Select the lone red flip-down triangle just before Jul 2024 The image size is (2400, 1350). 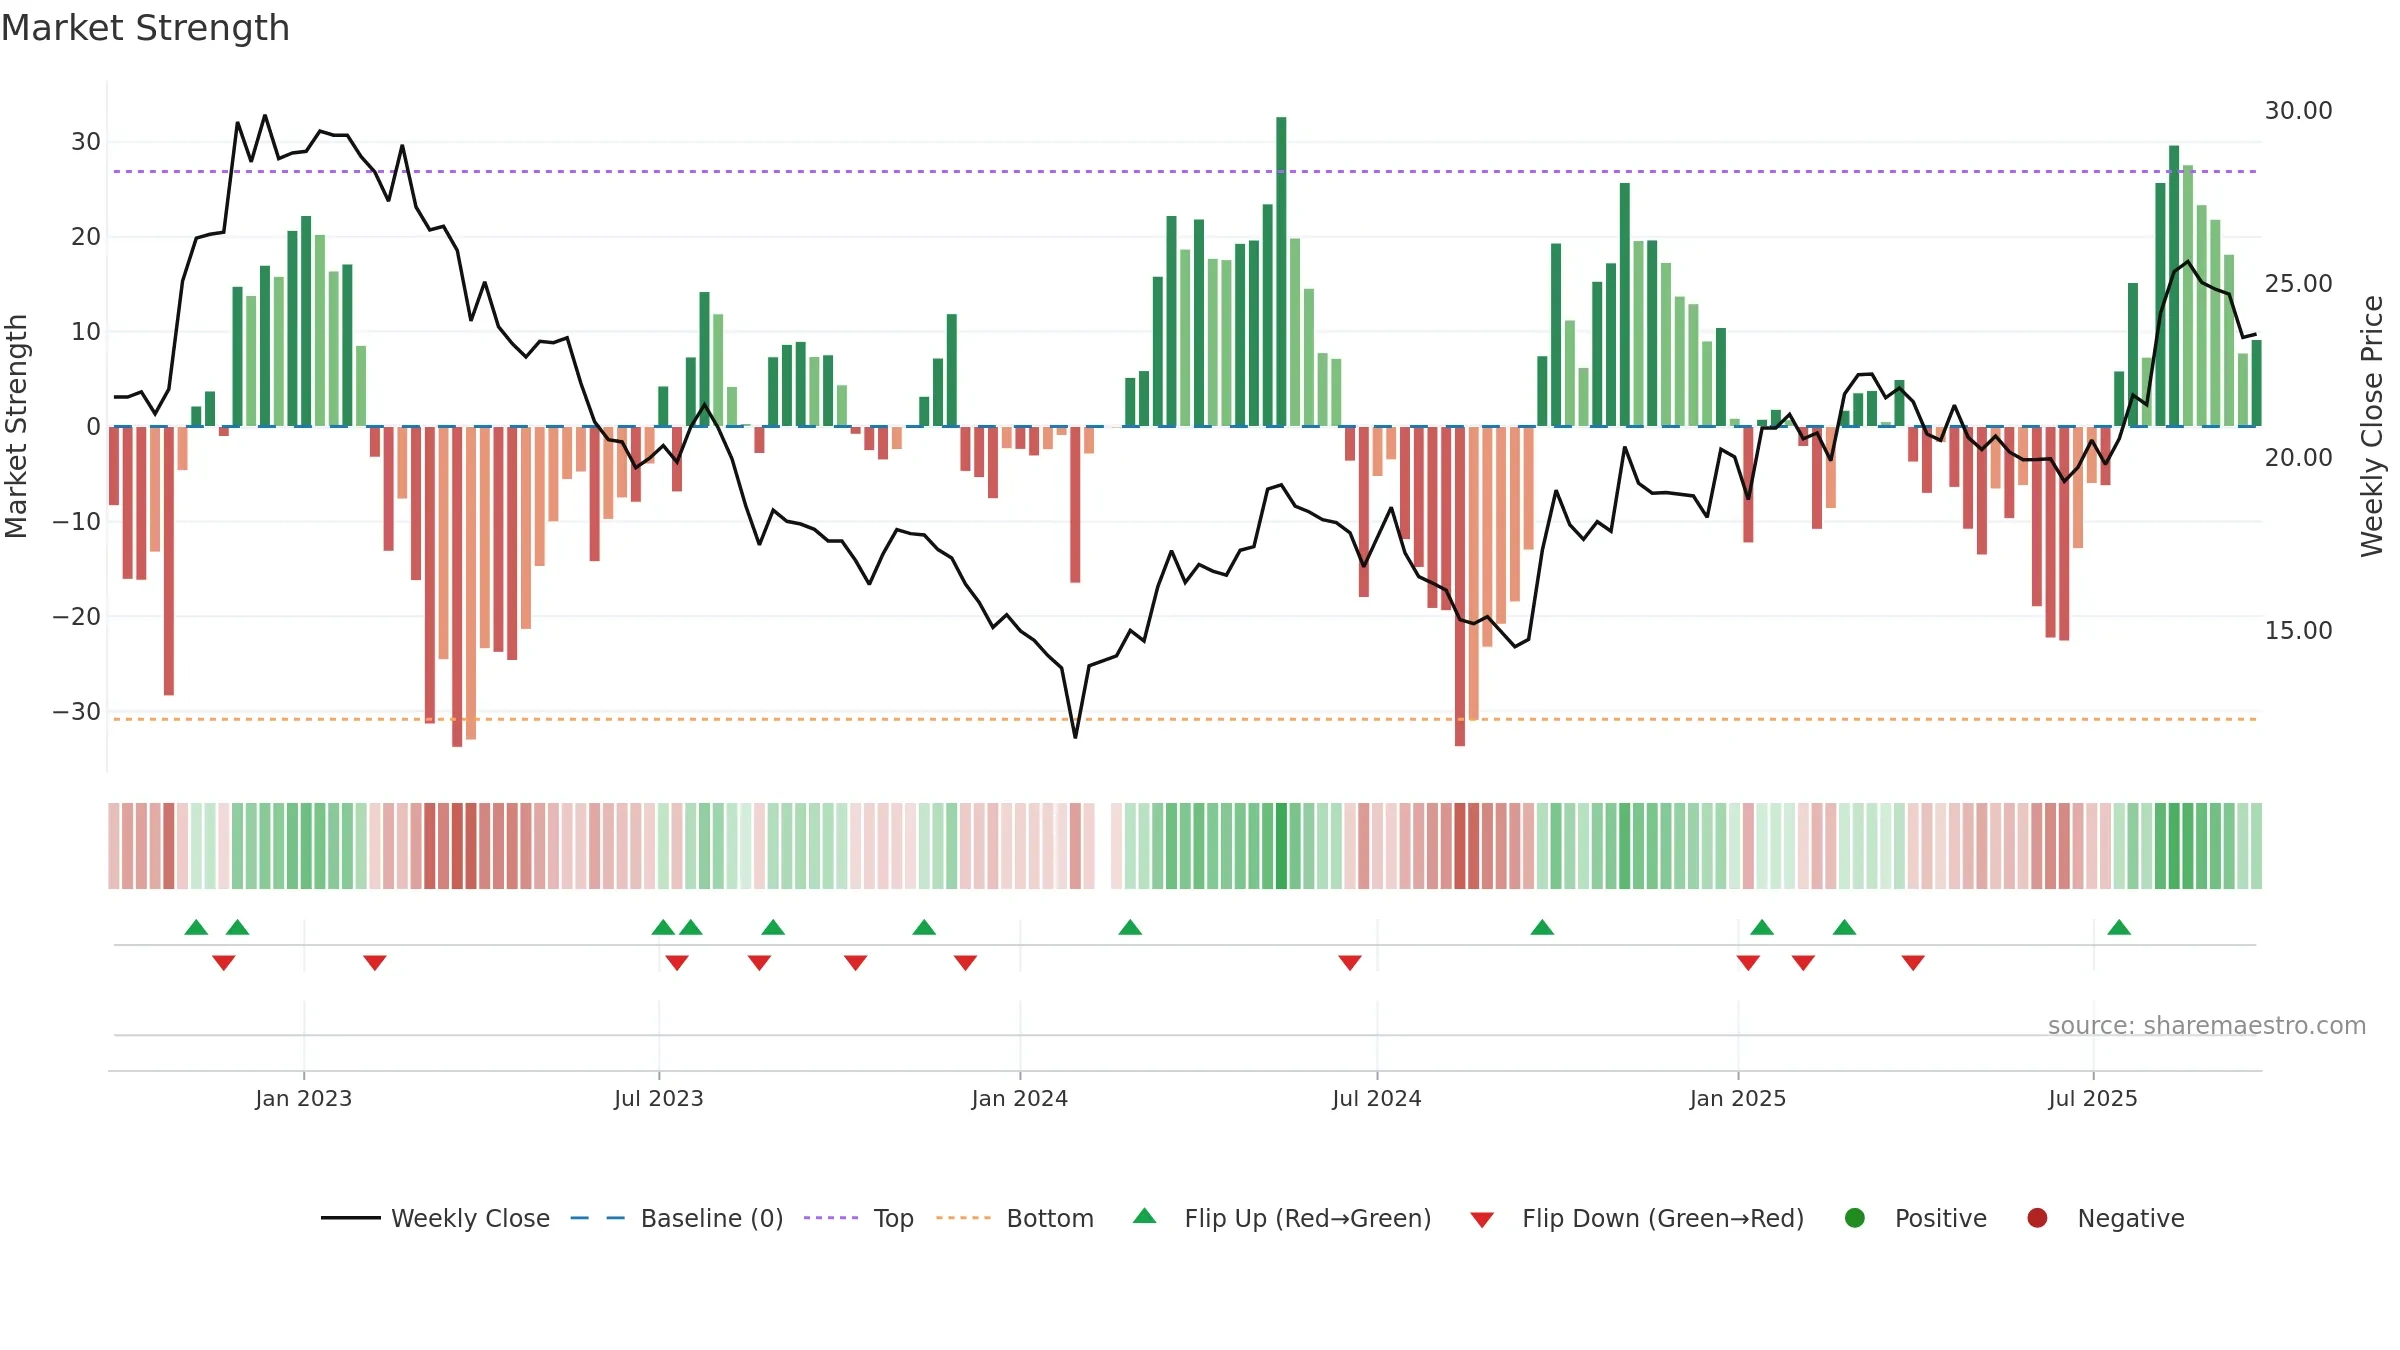tap(1350, 962)
